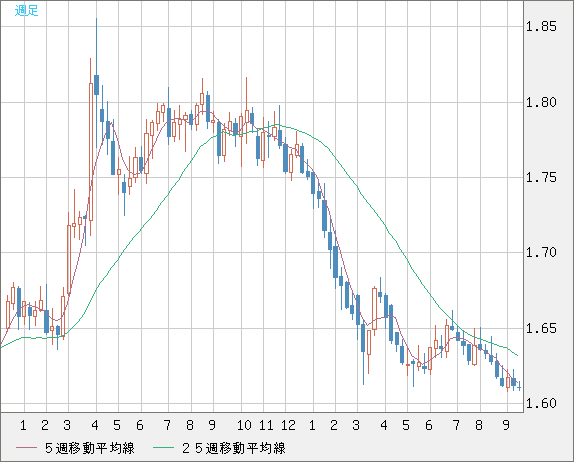The width and height of the screenshot is (574, 462).
Task: Click the ２５週移動平均線 legend label
Action: [234, 448]
